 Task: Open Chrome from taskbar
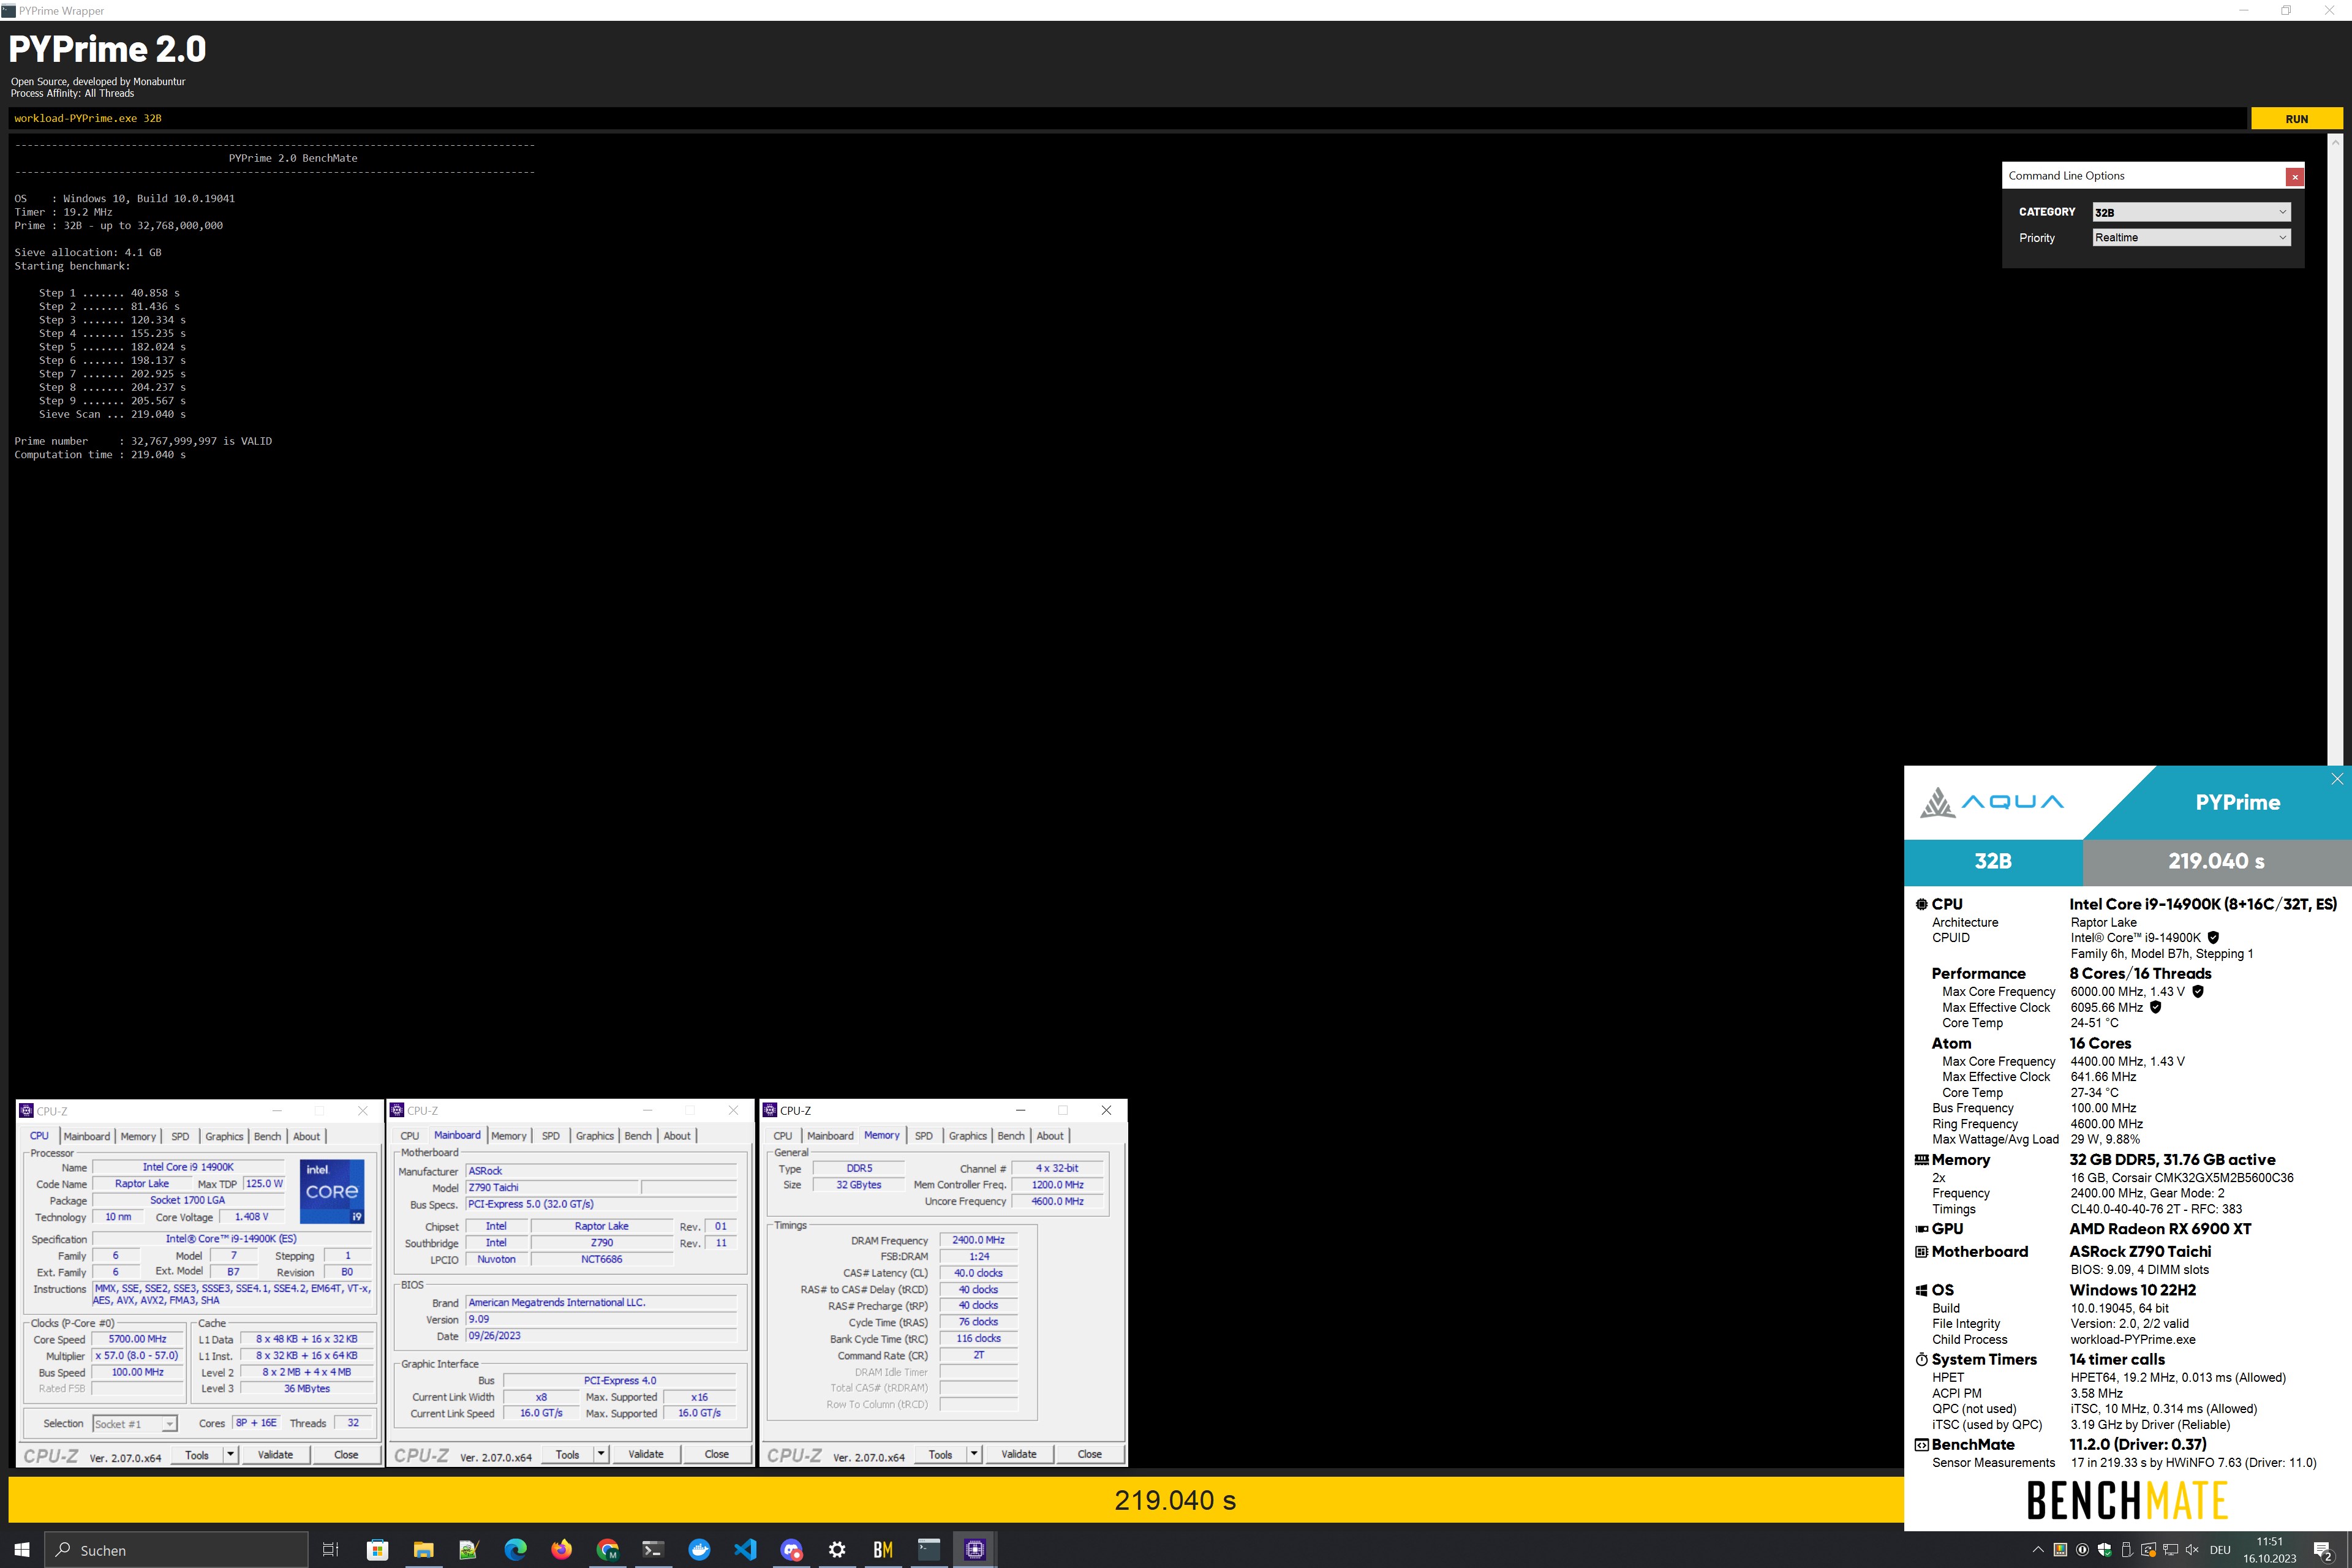click(607, 1549)
